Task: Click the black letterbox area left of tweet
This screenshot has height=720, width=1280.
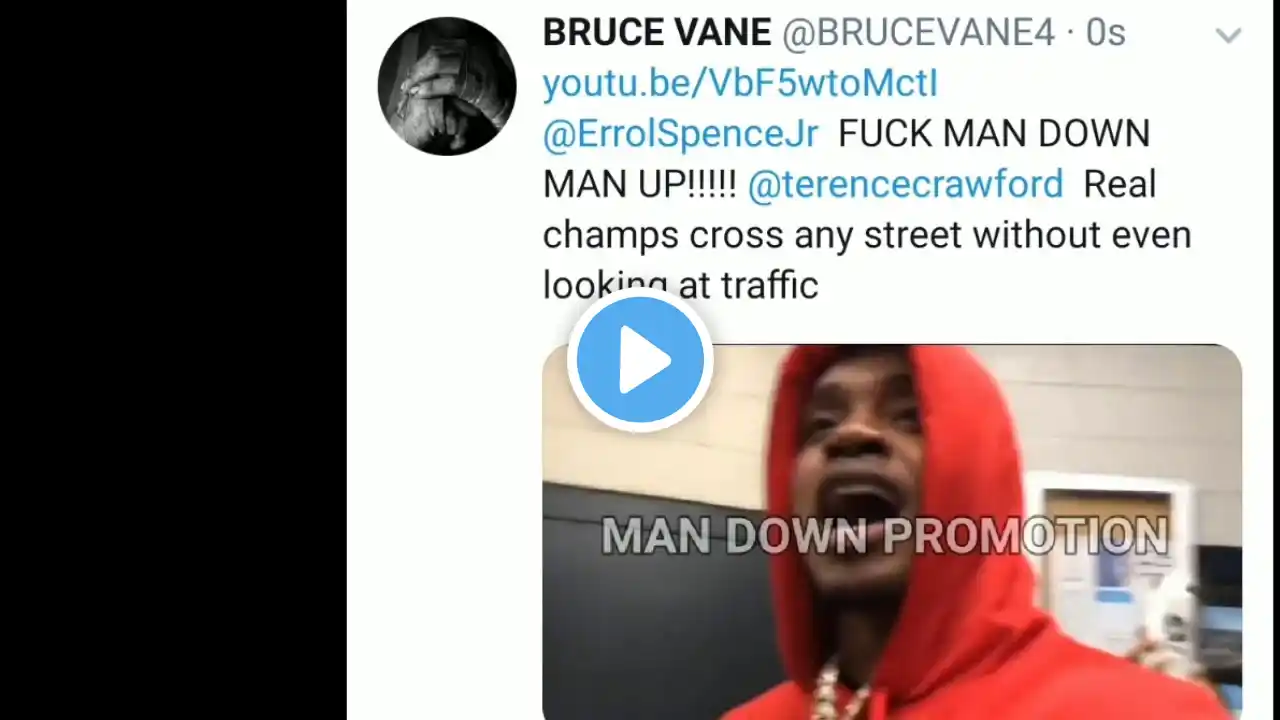Action: pyautogui.click(x=173, y=360)
